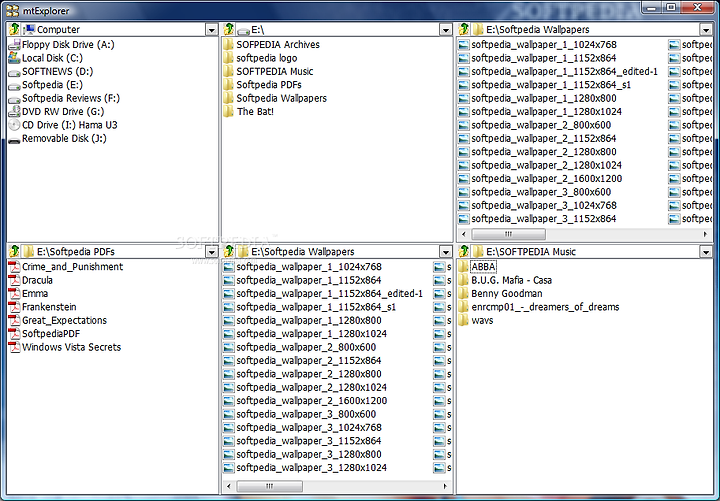720x501 pixels.
Task: Go up from the top E:\Softpedia Wallpapers pane
Action: (x=464, y=29)
